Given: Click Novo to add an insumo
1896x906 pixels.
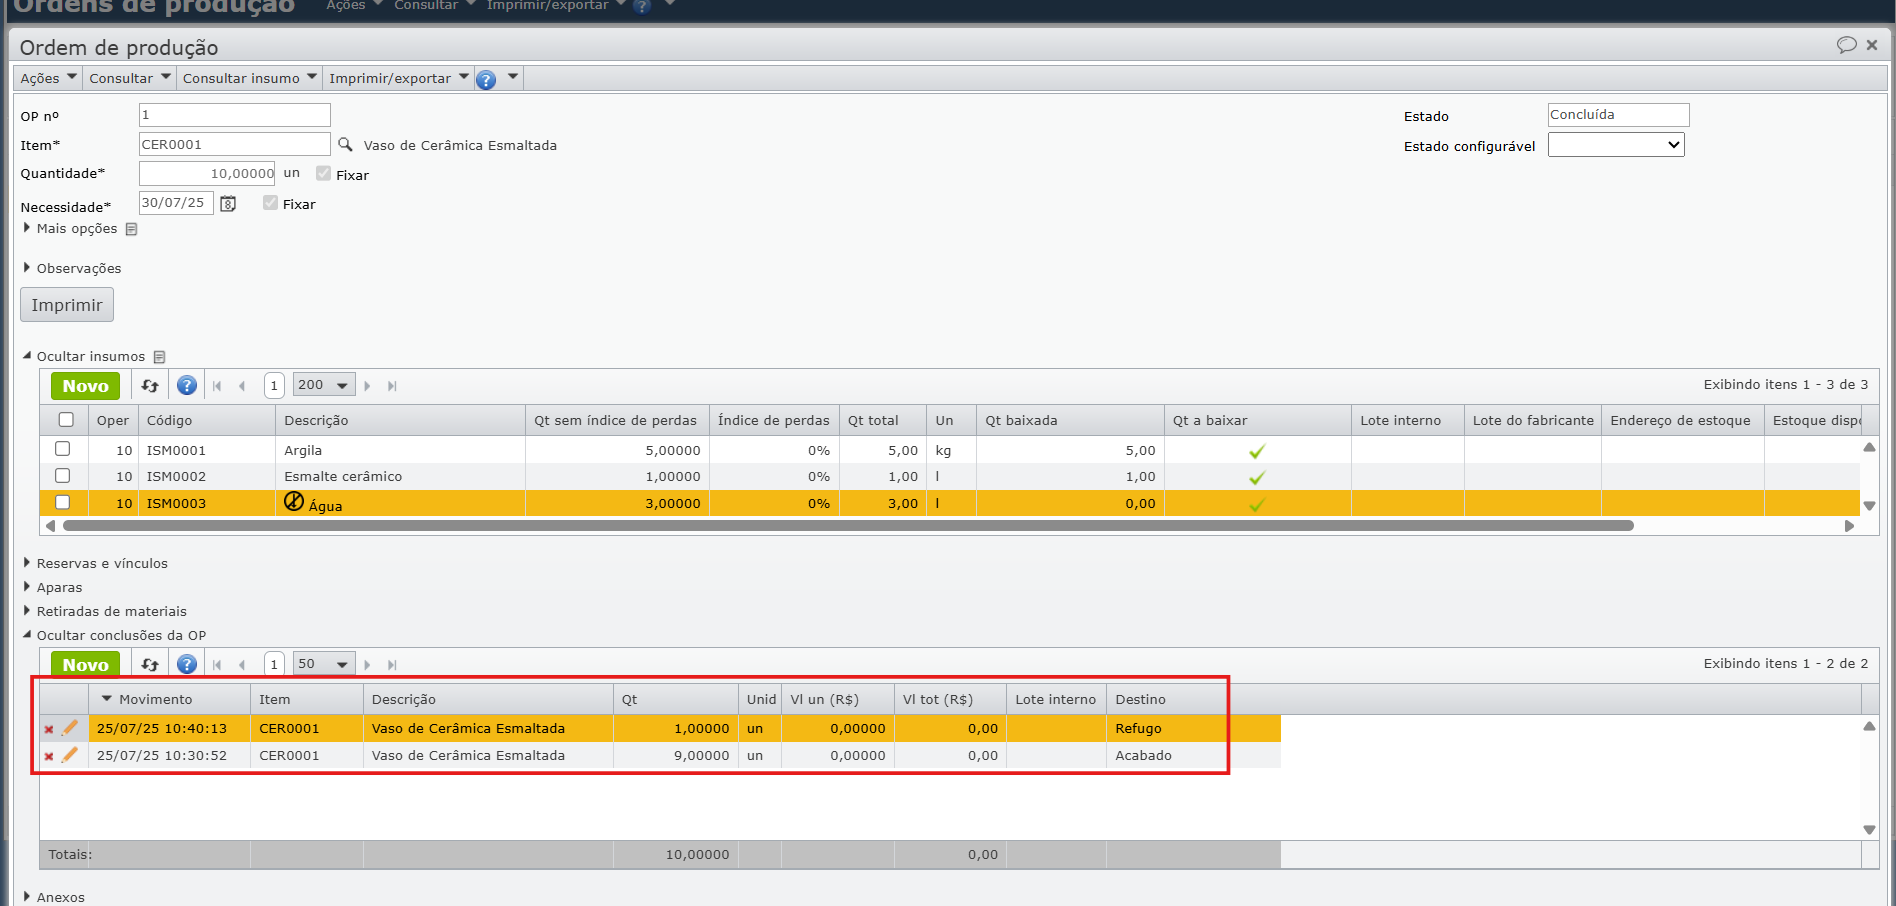Looking at the screenshot, I should [x=86, y=386].
